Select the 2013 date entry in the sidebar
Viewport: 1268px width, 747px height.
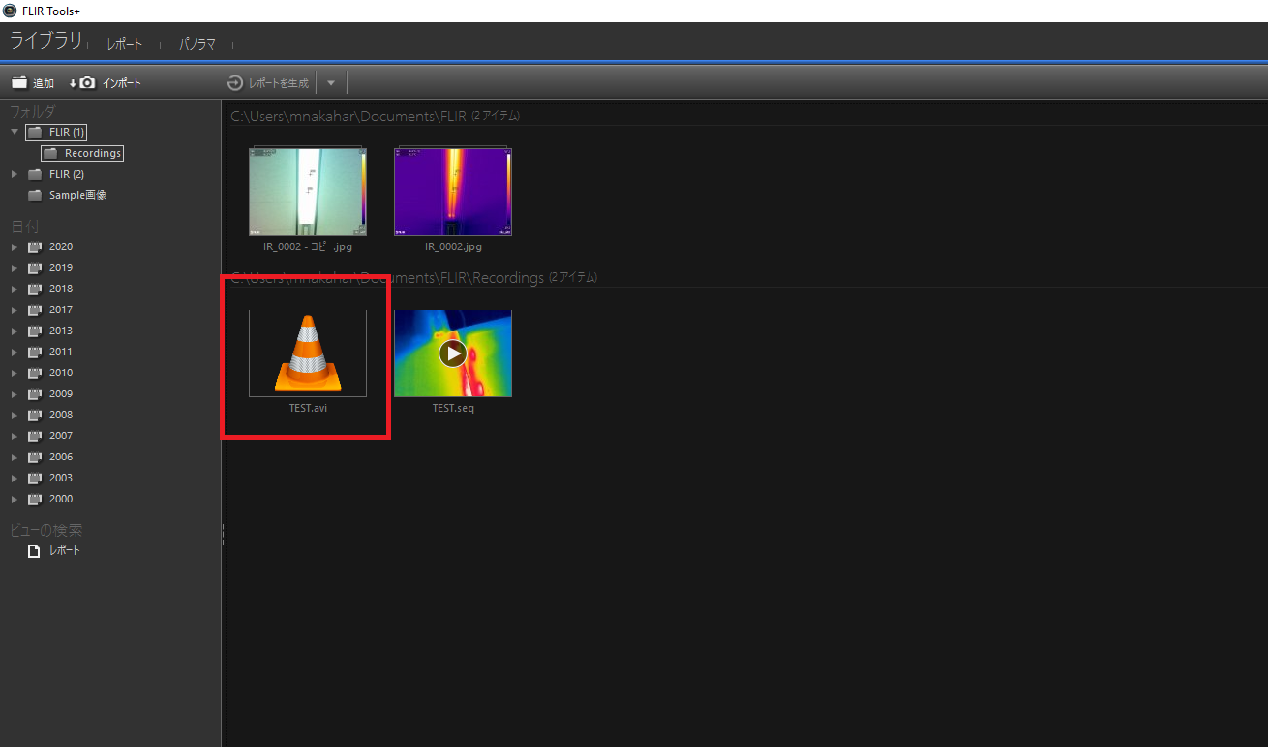coord(60,330)
